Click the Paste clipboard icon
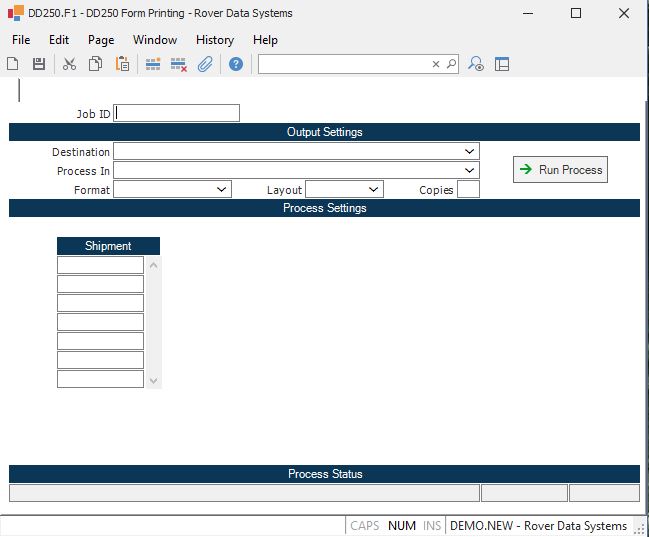Screen dimensions: 649x537 (x=122, y=64)
